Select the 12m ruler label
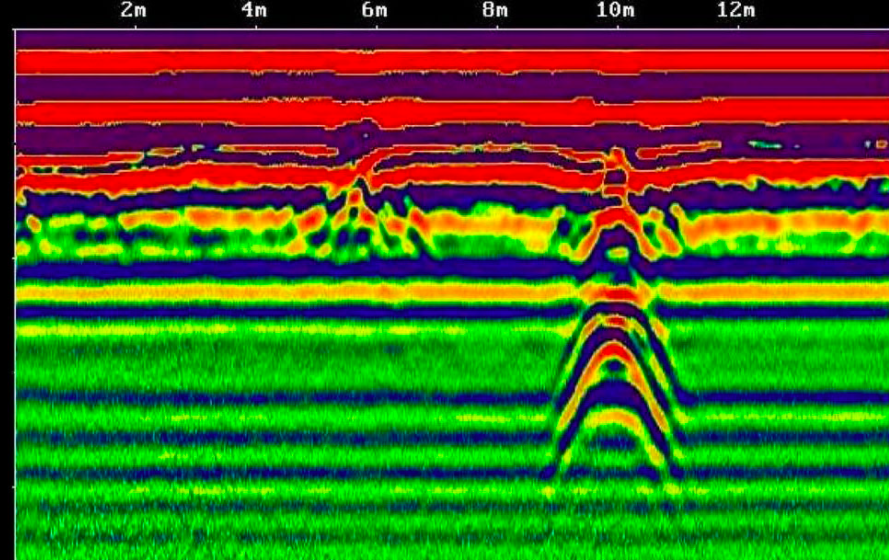The image size is (889, 560). point(736,11)
